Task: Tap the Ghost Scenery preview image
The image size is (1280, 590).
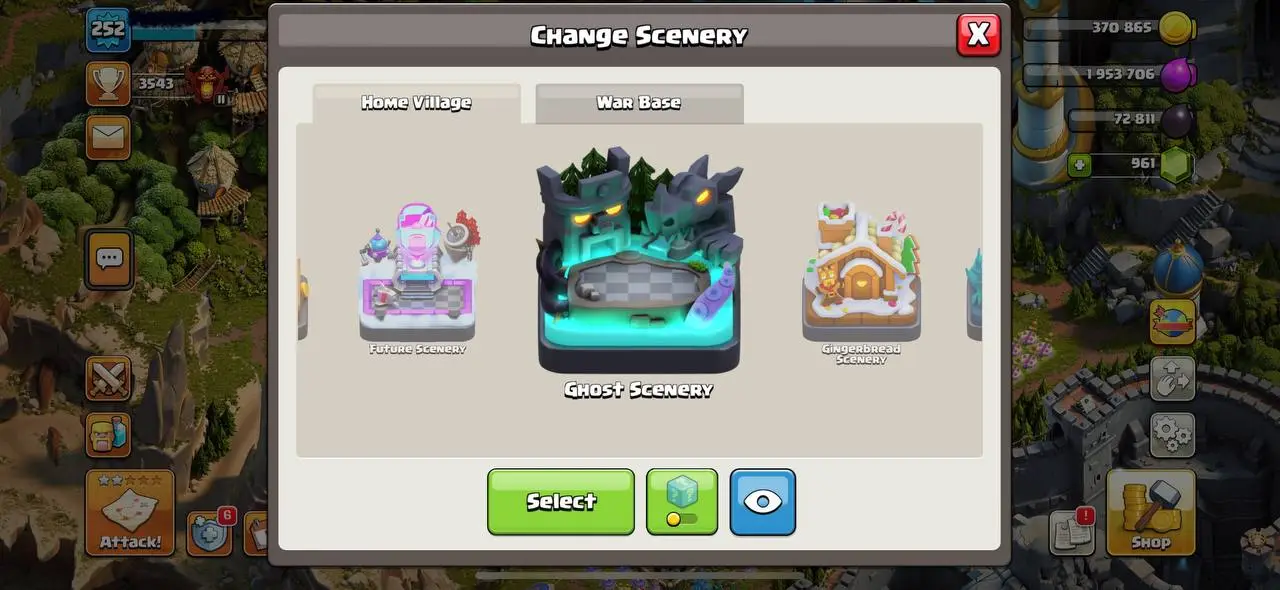Action: (x=639, y=260)
